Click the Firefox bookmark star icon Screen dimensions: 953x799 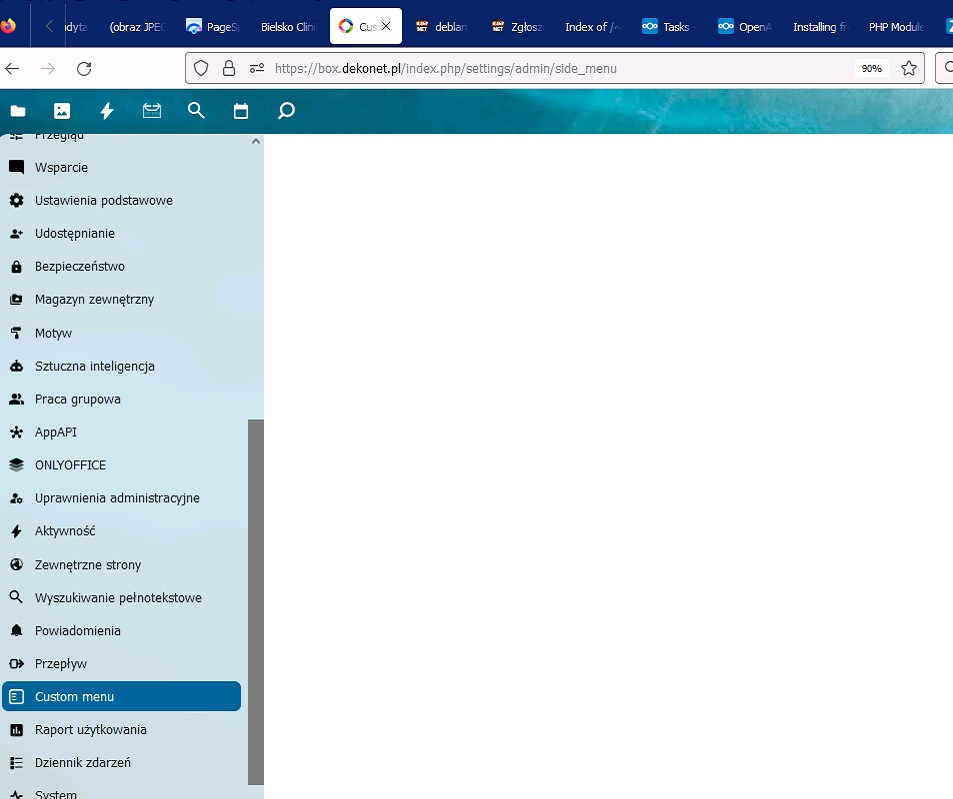(x=908, y=68)
